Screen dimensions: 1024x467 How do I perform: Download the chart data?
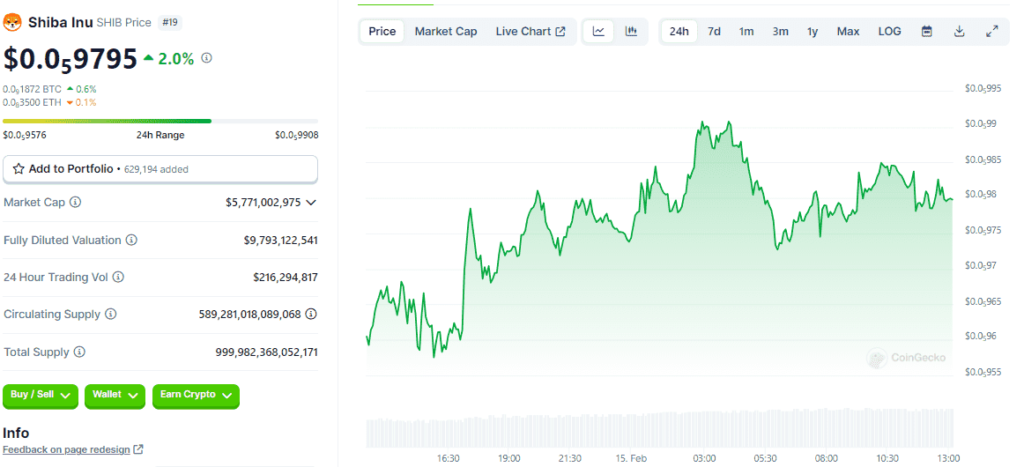959,31
